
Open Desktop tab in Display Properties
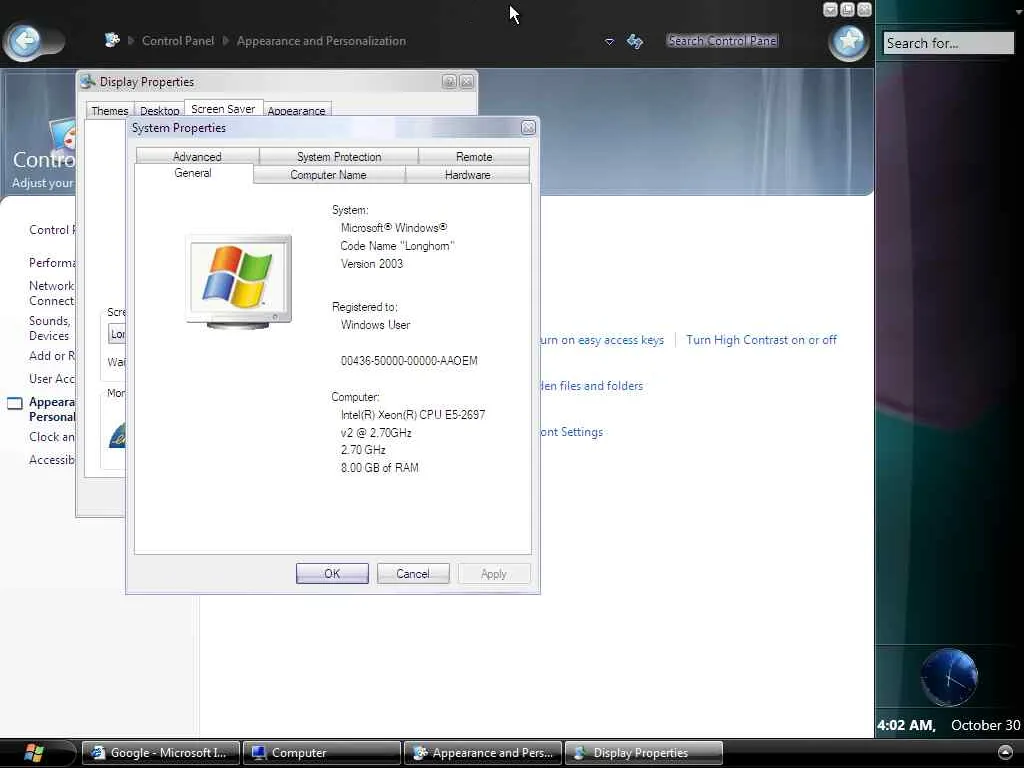pyautogui.click(x=159, y=110)
